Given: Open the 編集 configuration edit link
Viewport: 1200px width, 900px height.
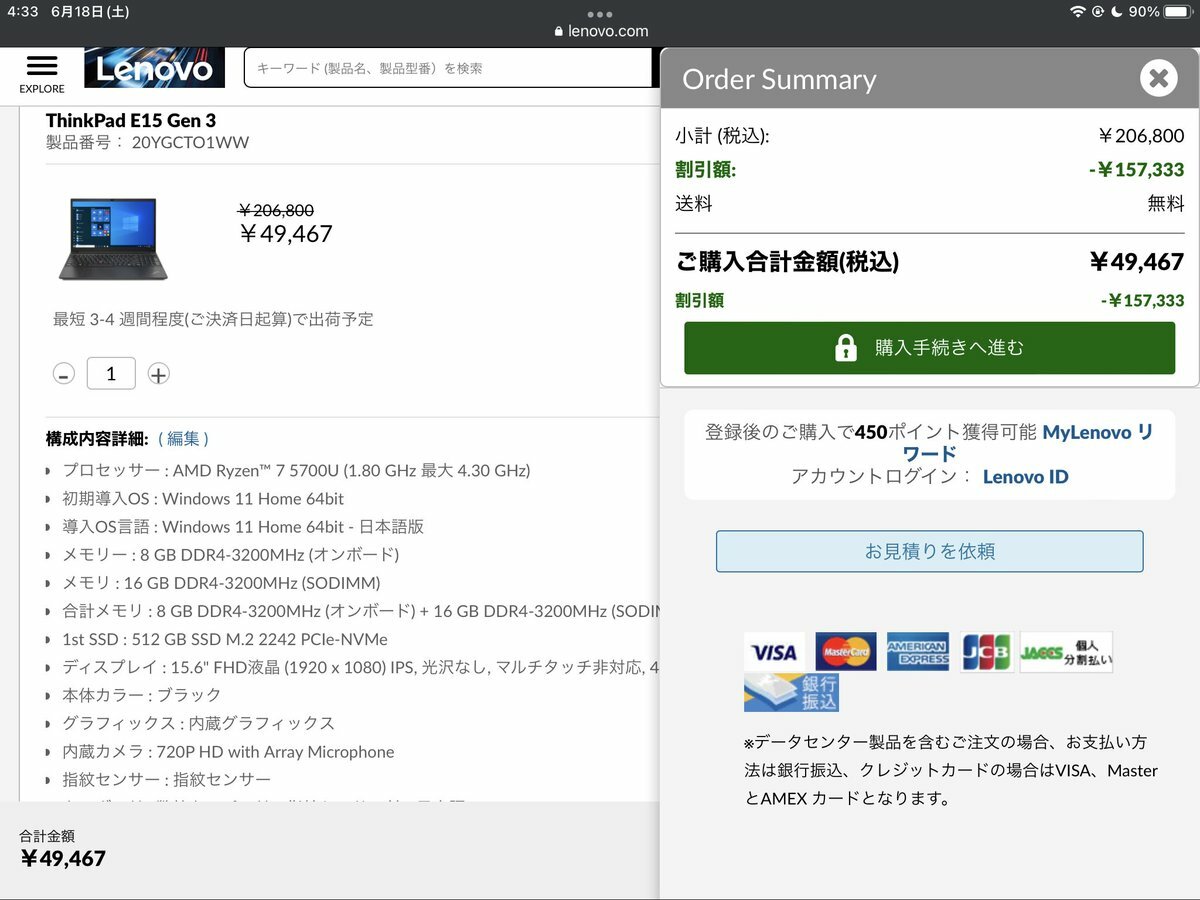Looking at the screenshot, I should coord(184,439).
